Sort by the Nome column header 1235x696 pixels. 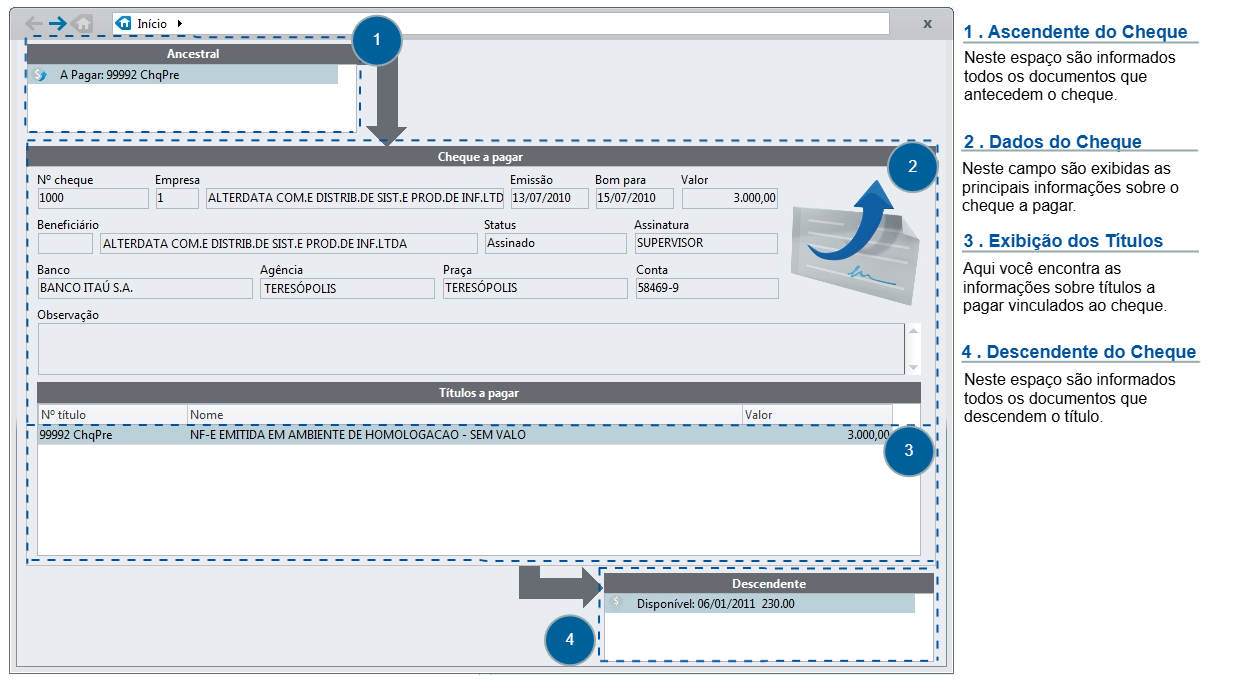464,414
